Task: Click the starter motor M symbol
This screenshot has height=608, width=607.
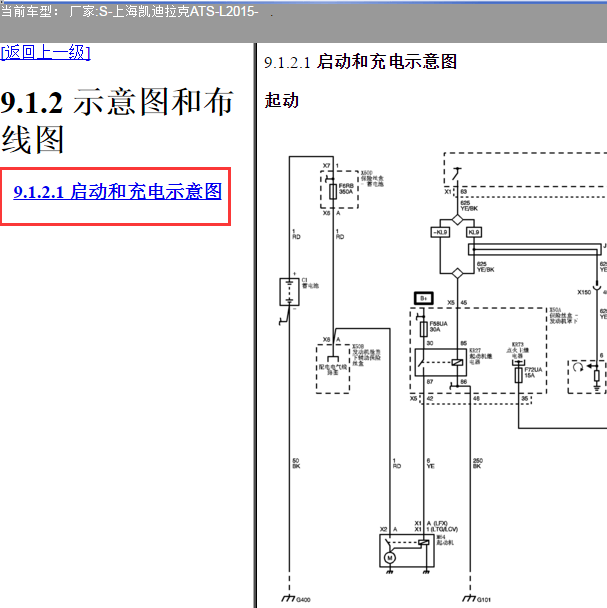Action: (x=389, y=558)
